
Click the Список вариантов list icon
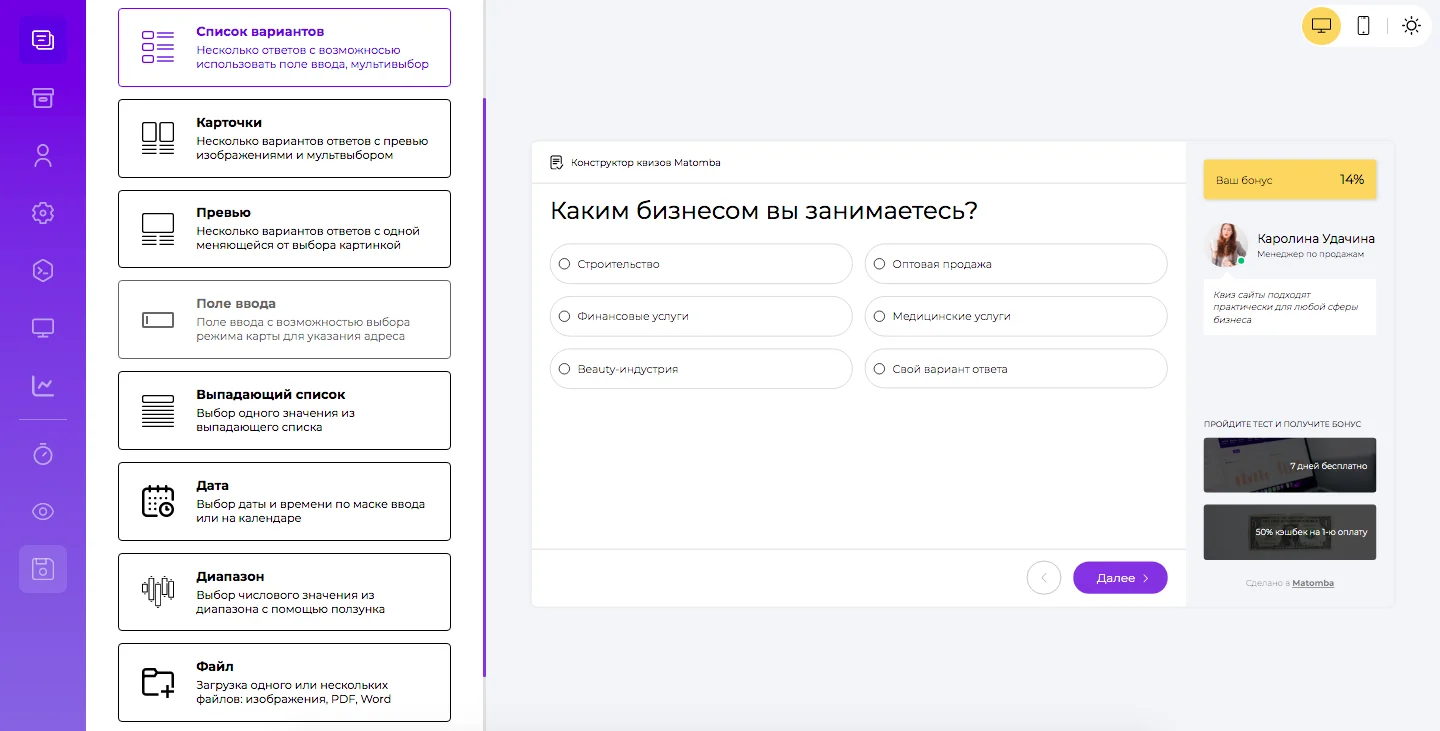[x=158, y=47]
